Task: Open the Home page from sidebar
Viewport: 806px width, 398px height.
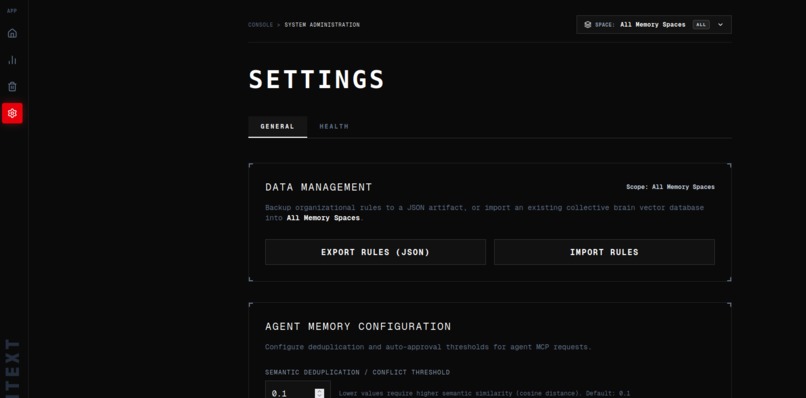Action: pyautogui.click(x=12, y=33)
